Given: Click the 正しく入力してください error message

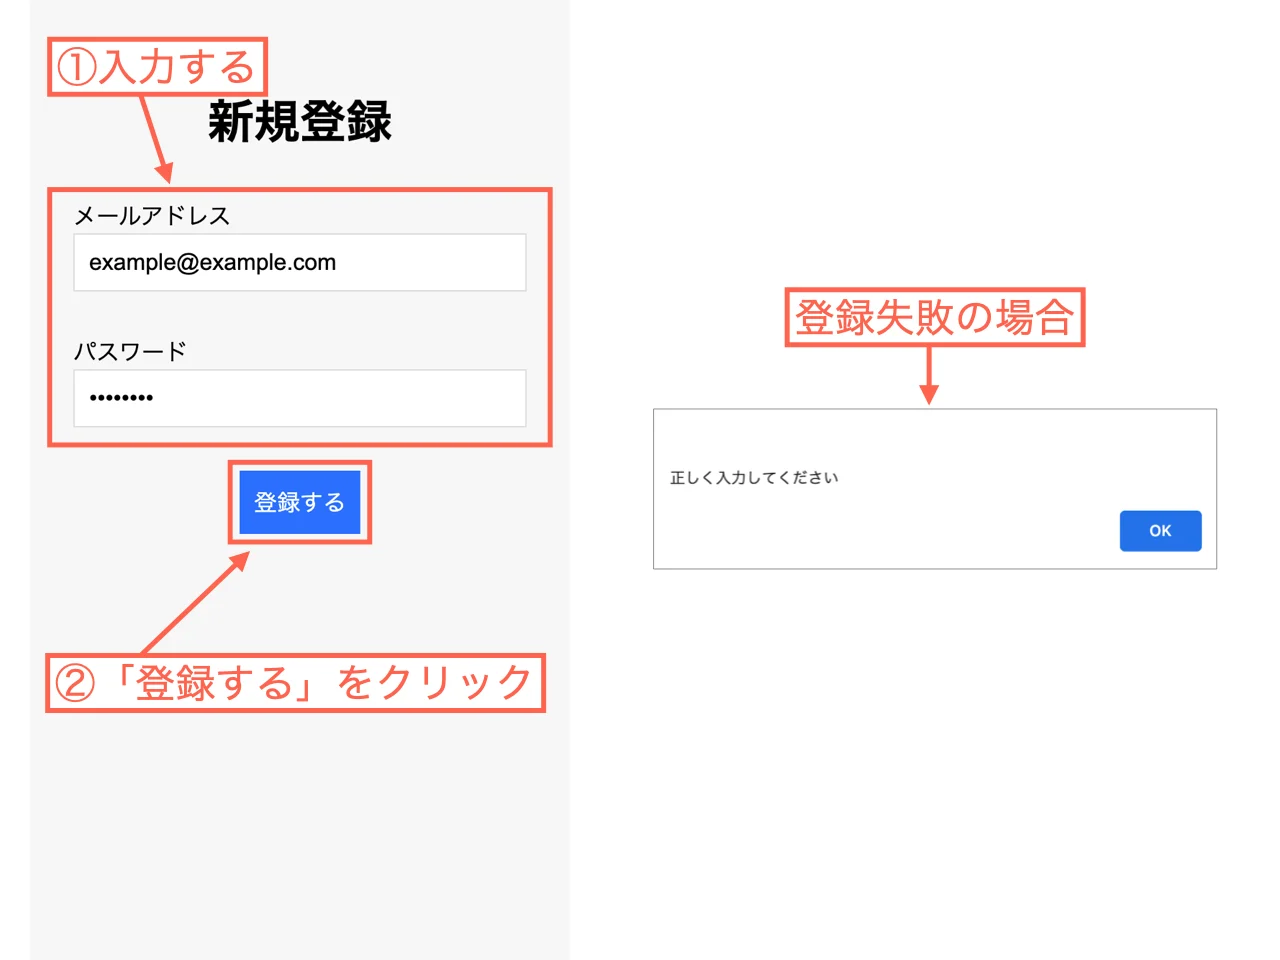Looking at the screenshot, I should point(754,478).
